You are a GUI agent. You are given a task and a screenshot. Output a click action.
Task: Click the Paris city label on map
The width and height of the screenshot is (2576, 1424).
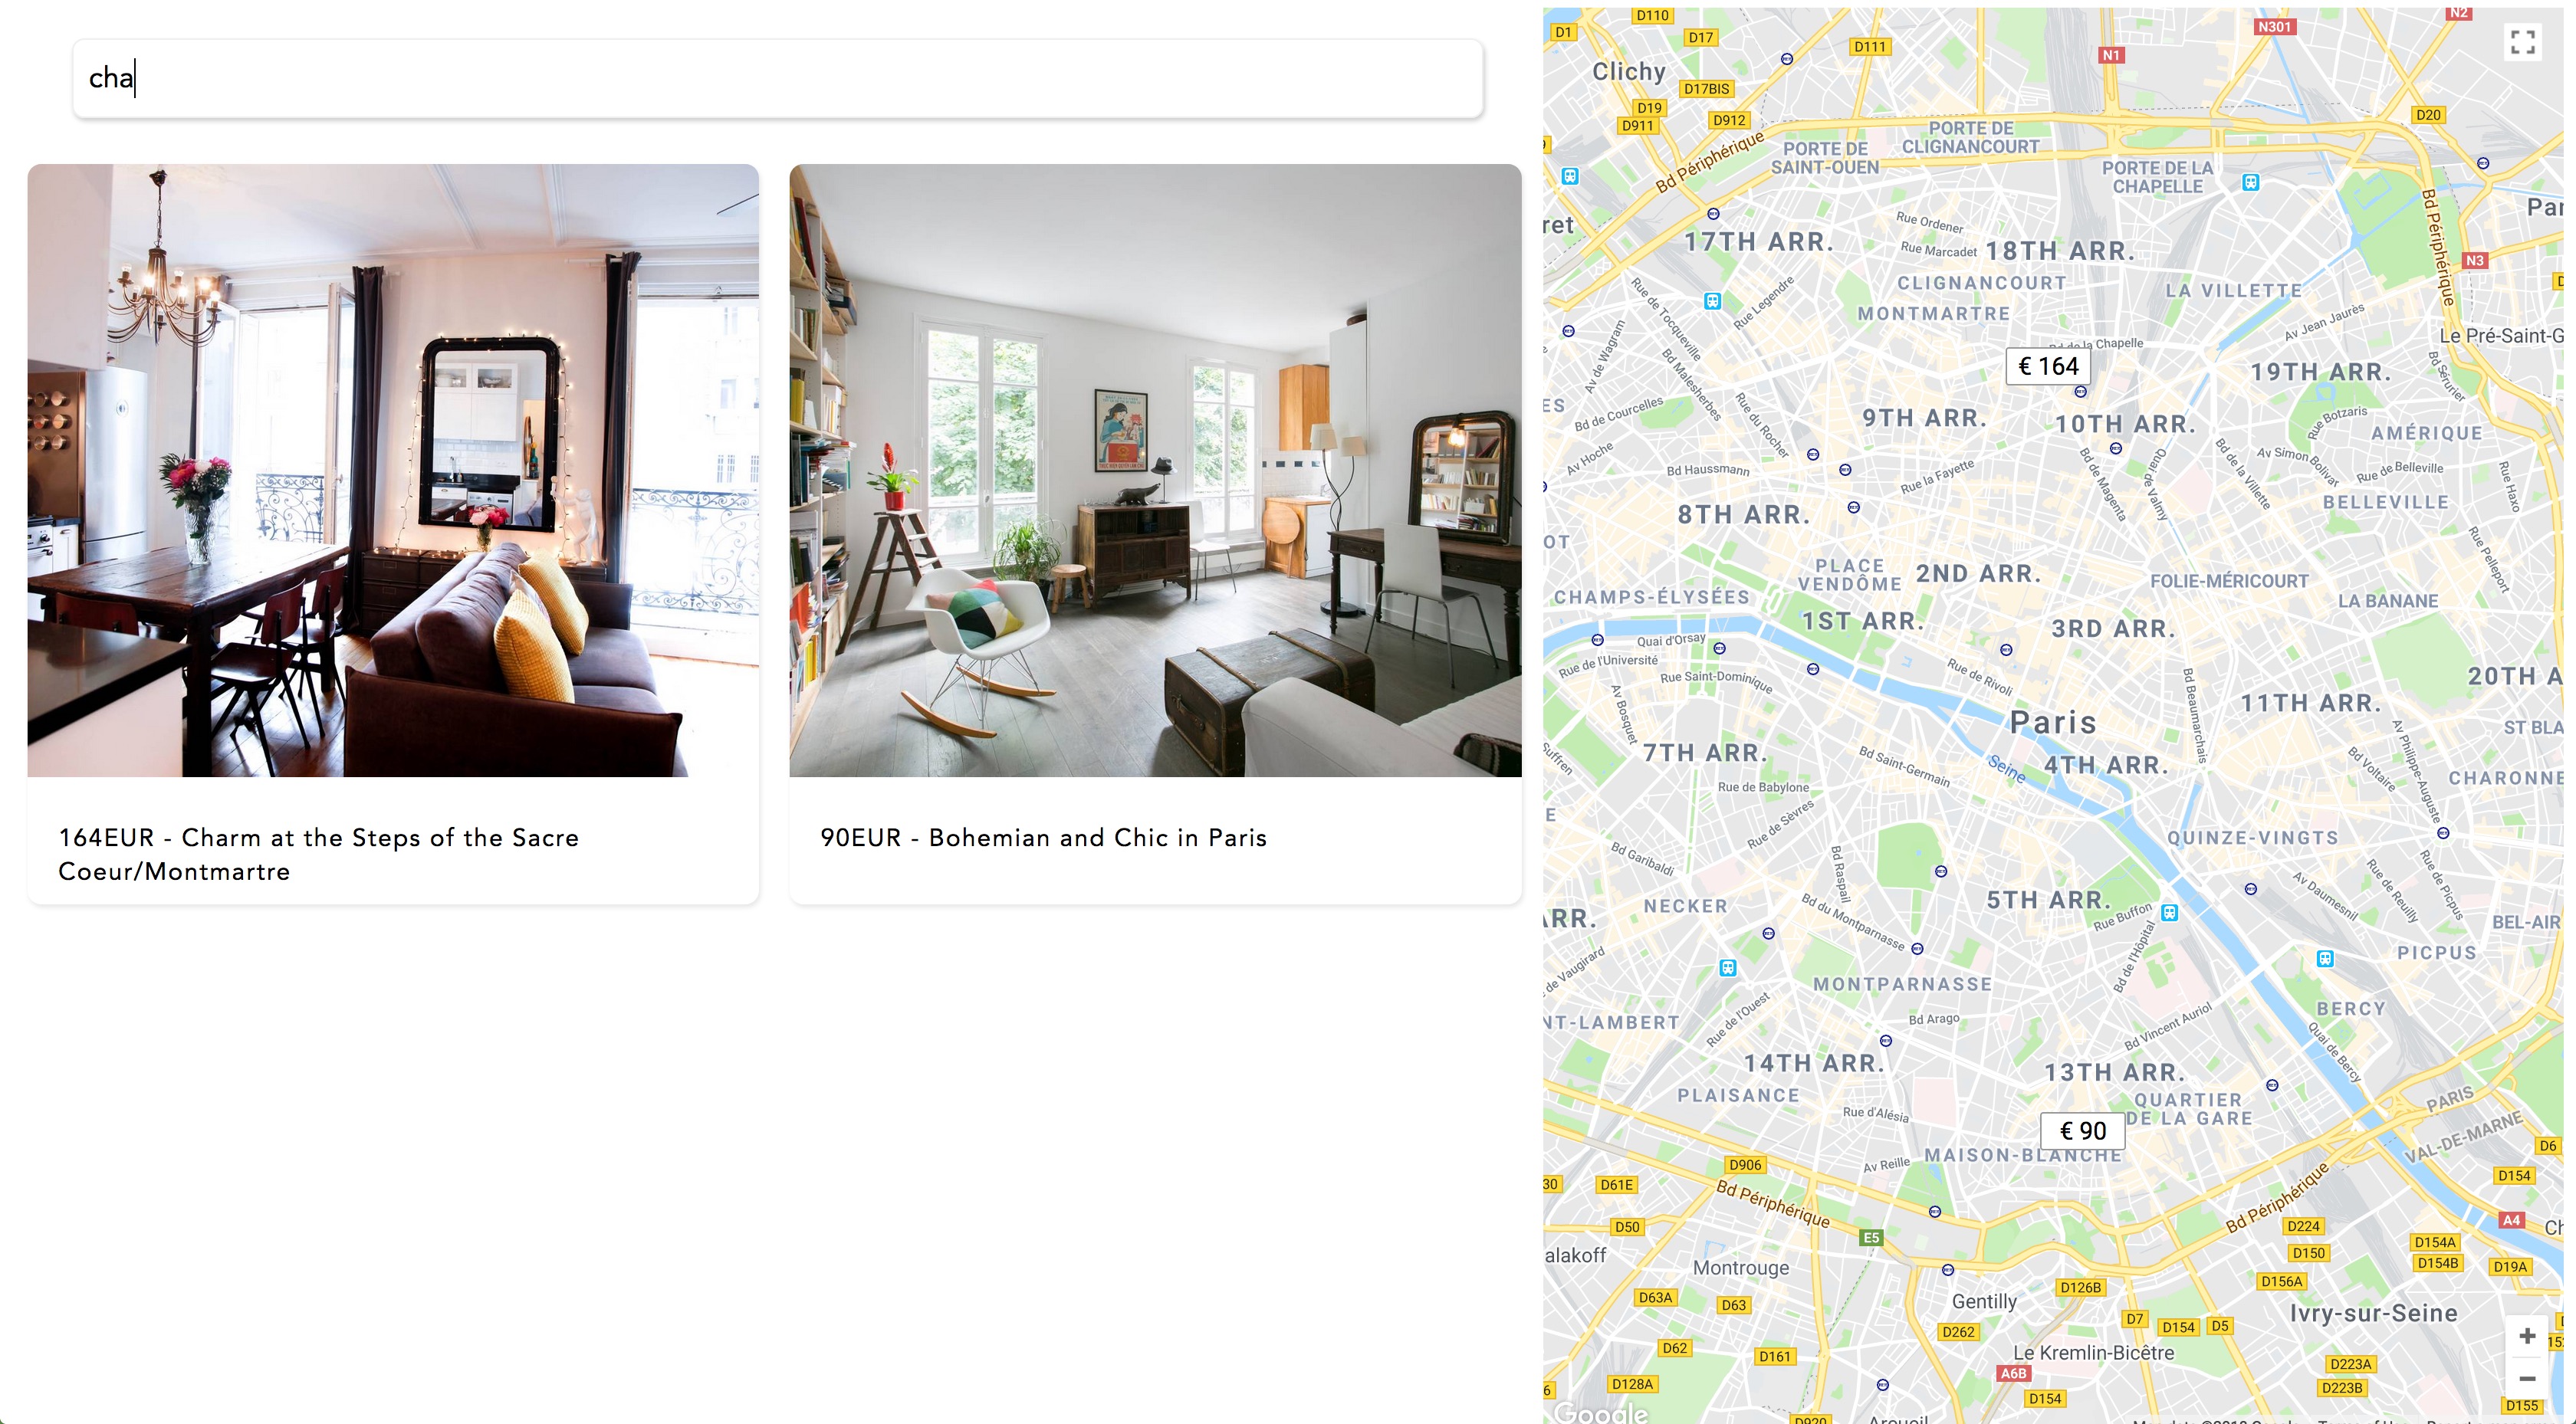[x=2053, y=722]
